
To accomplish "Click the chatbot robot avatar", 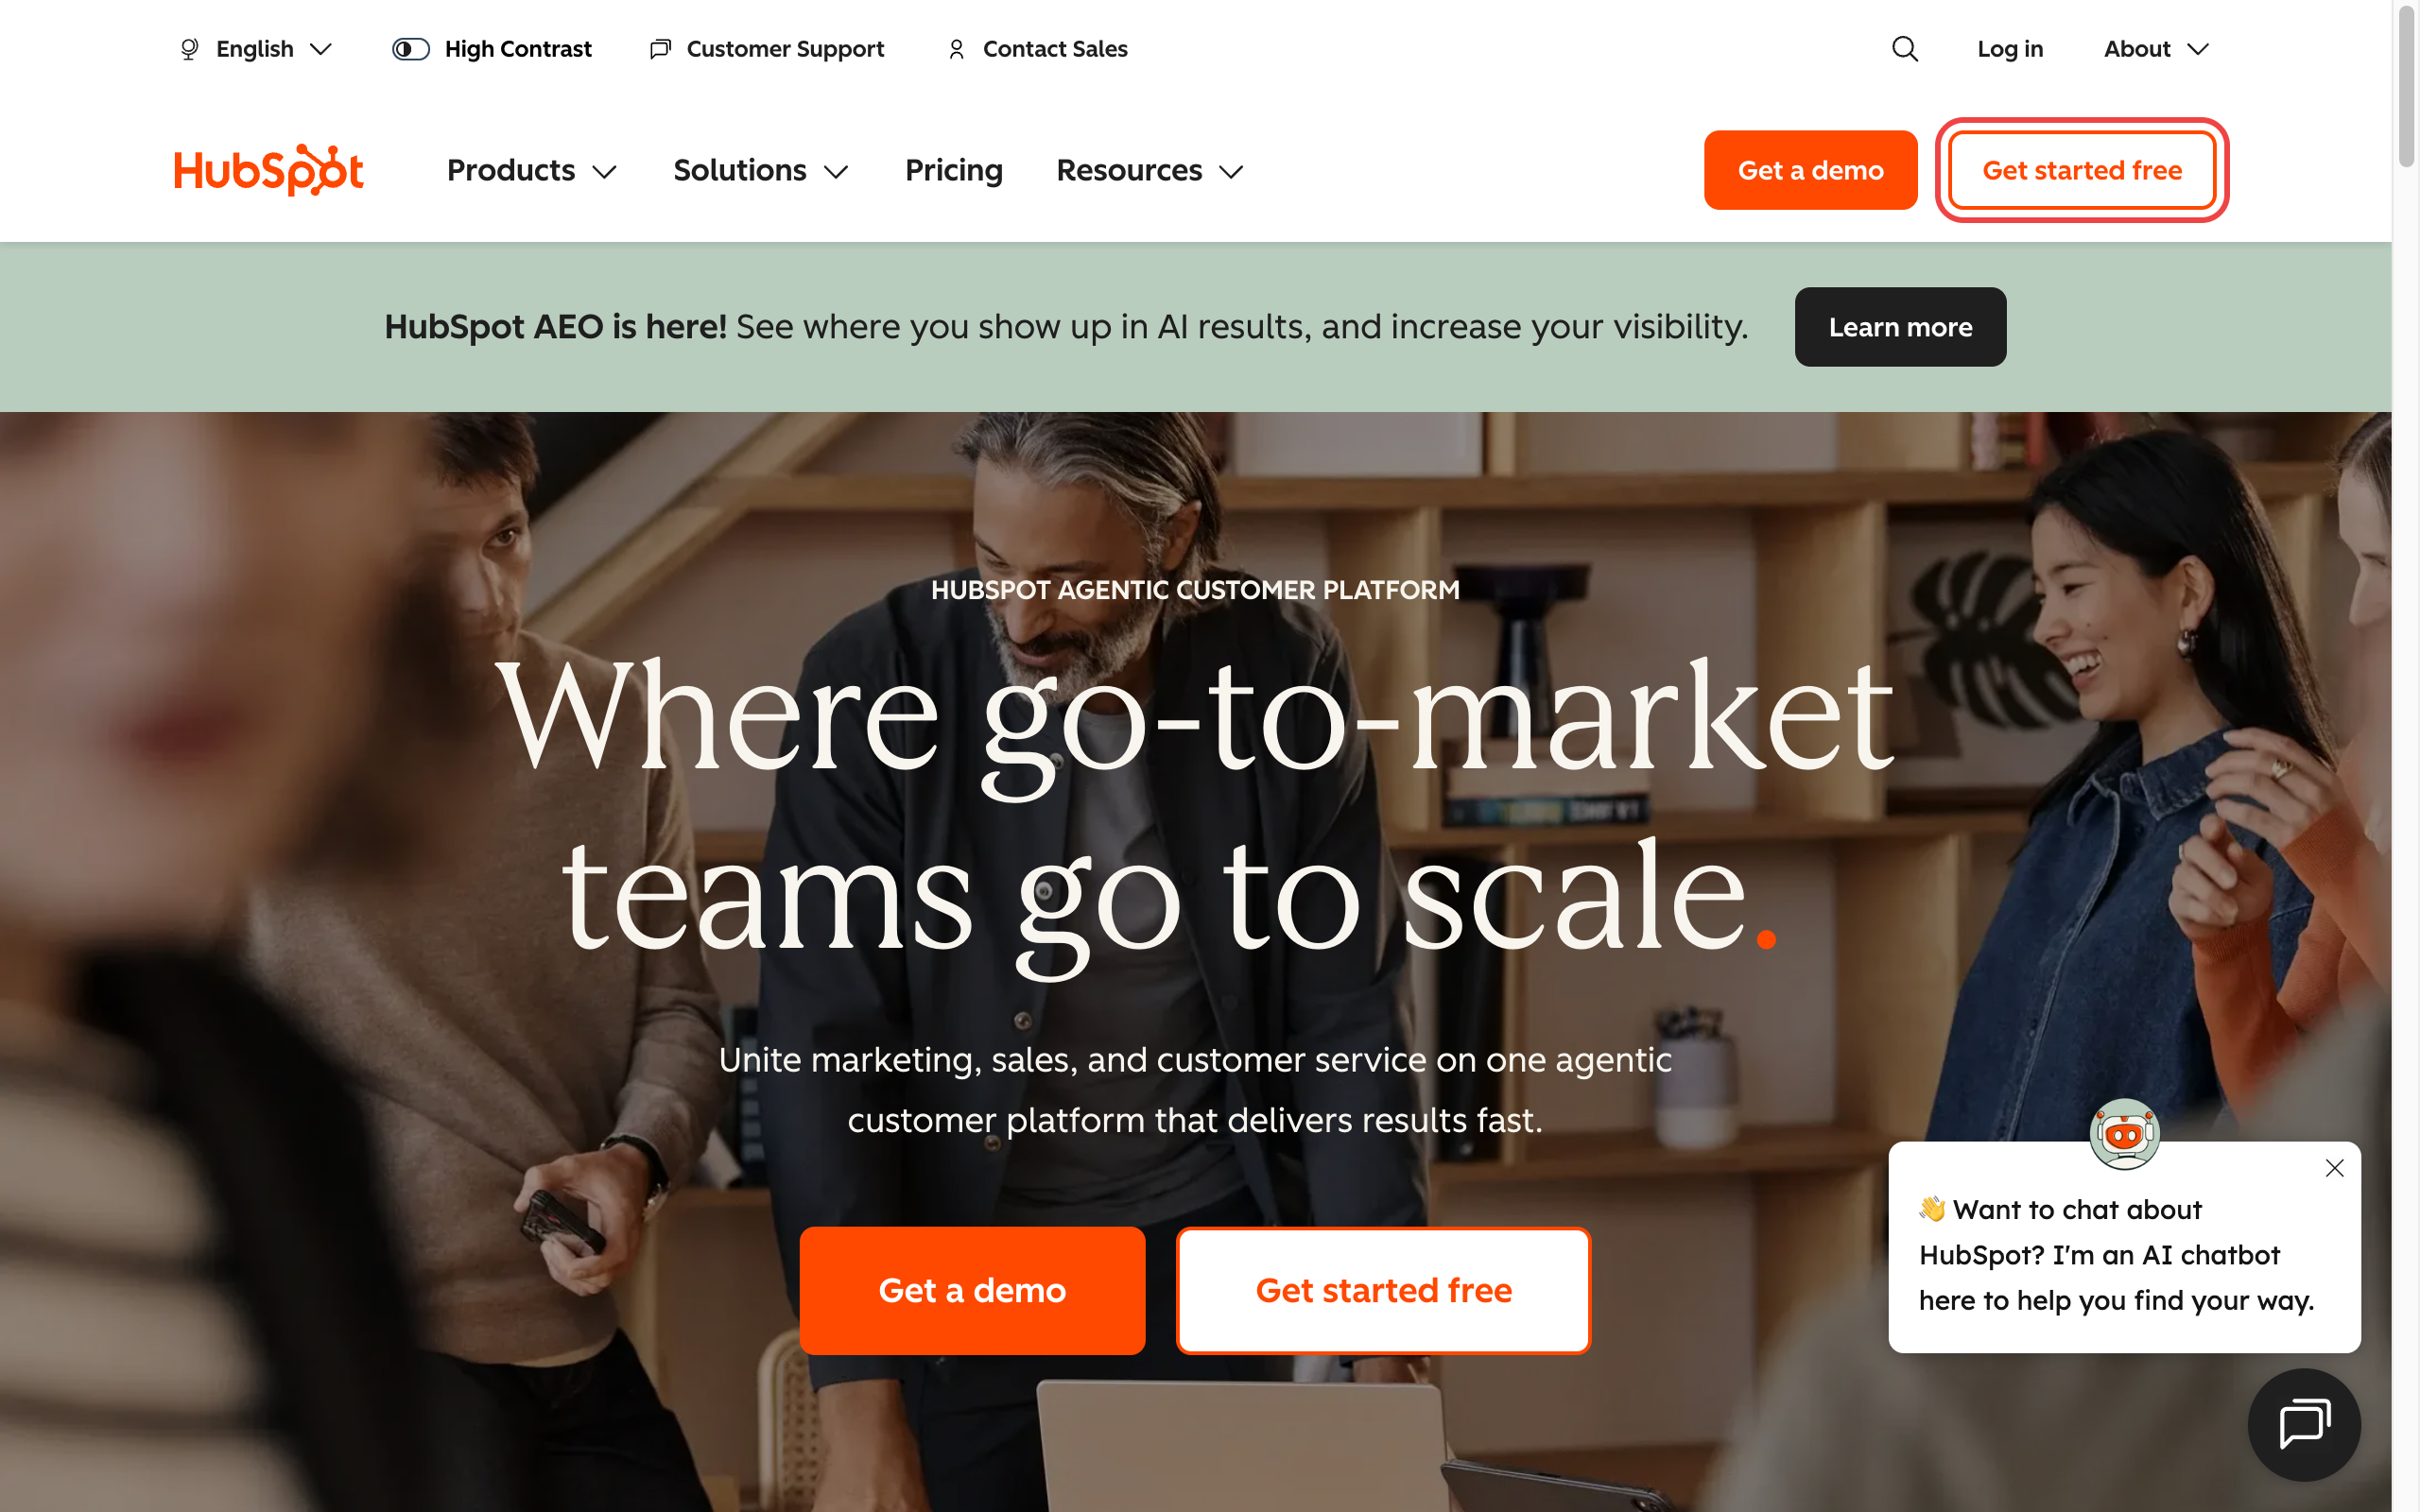I will tap(2124, 1133).
